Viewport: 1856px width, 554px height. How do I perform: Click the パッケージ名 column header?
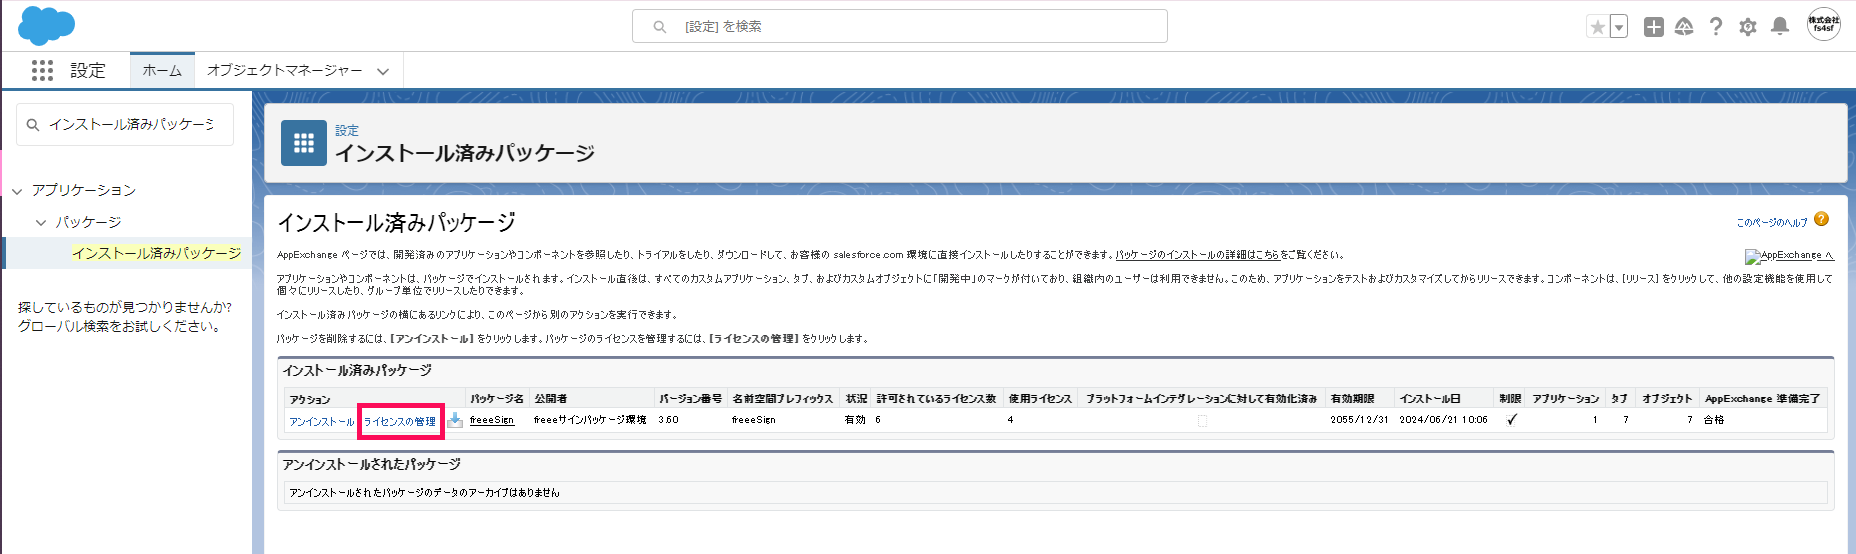coord(497,398)
